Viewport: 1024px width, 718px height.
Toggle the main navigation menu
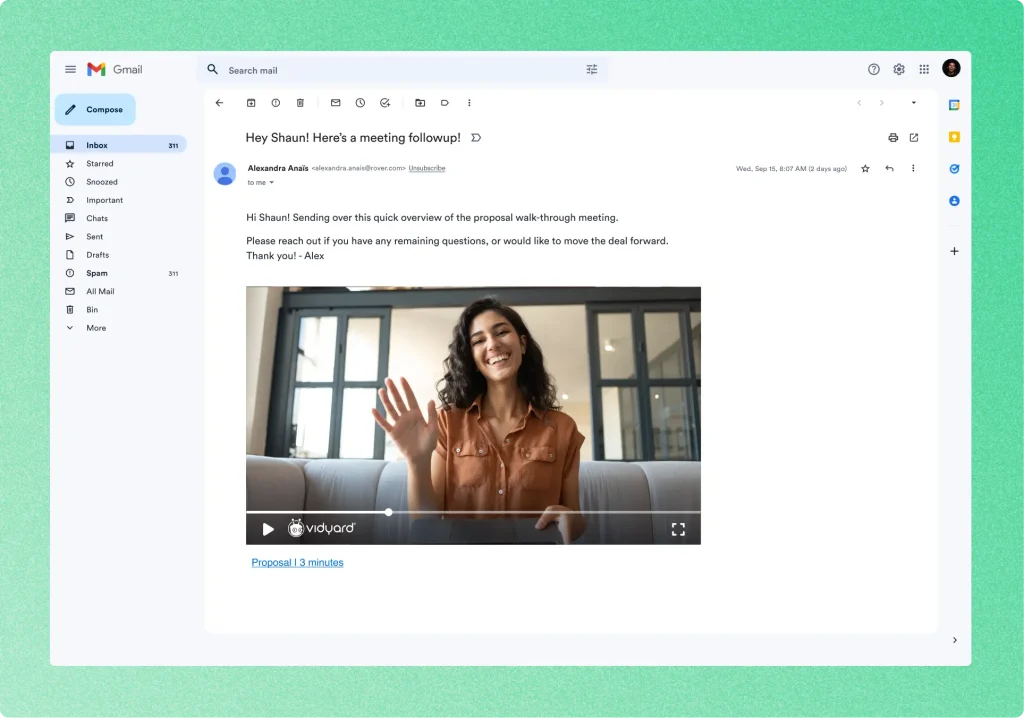(70, 69)
